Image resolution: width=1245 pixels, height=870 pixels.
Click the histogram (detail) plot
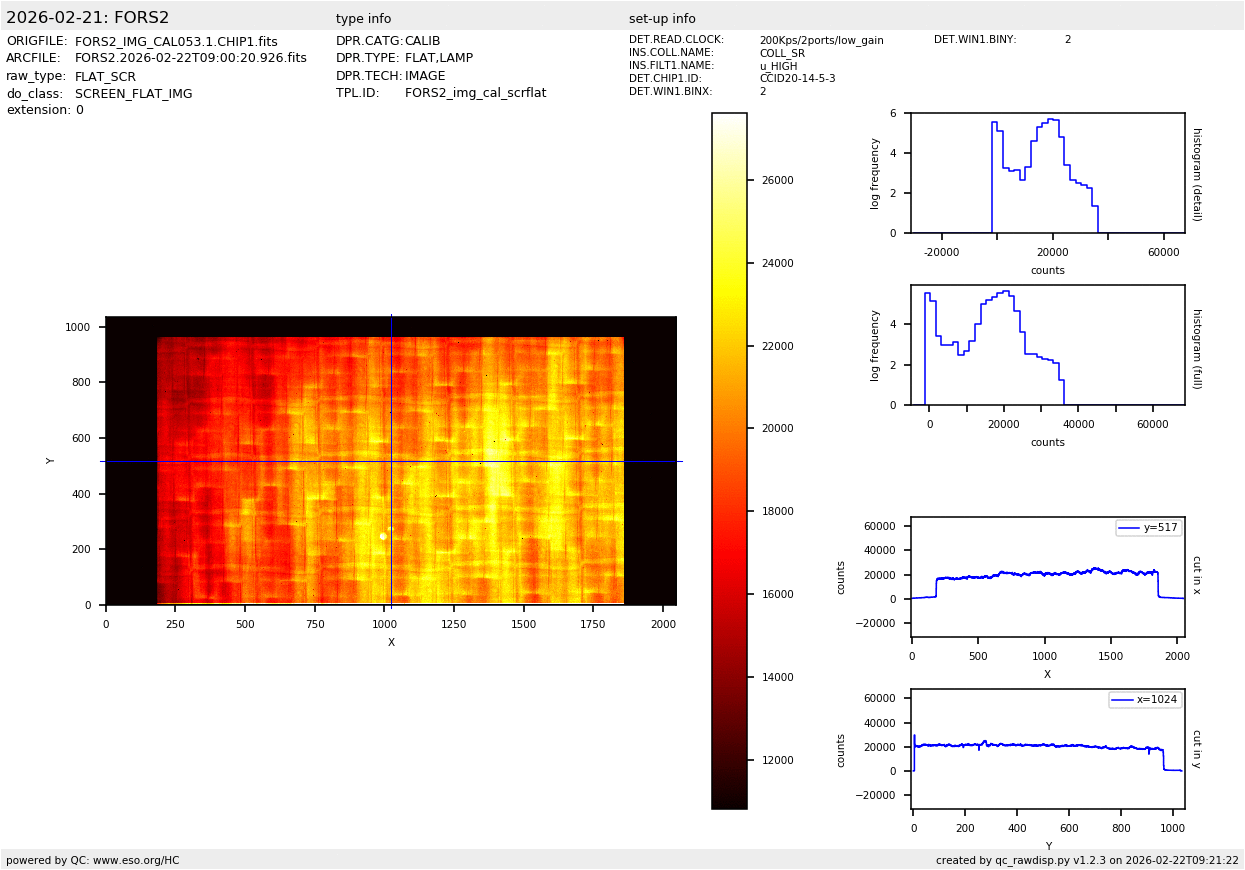1047,173
